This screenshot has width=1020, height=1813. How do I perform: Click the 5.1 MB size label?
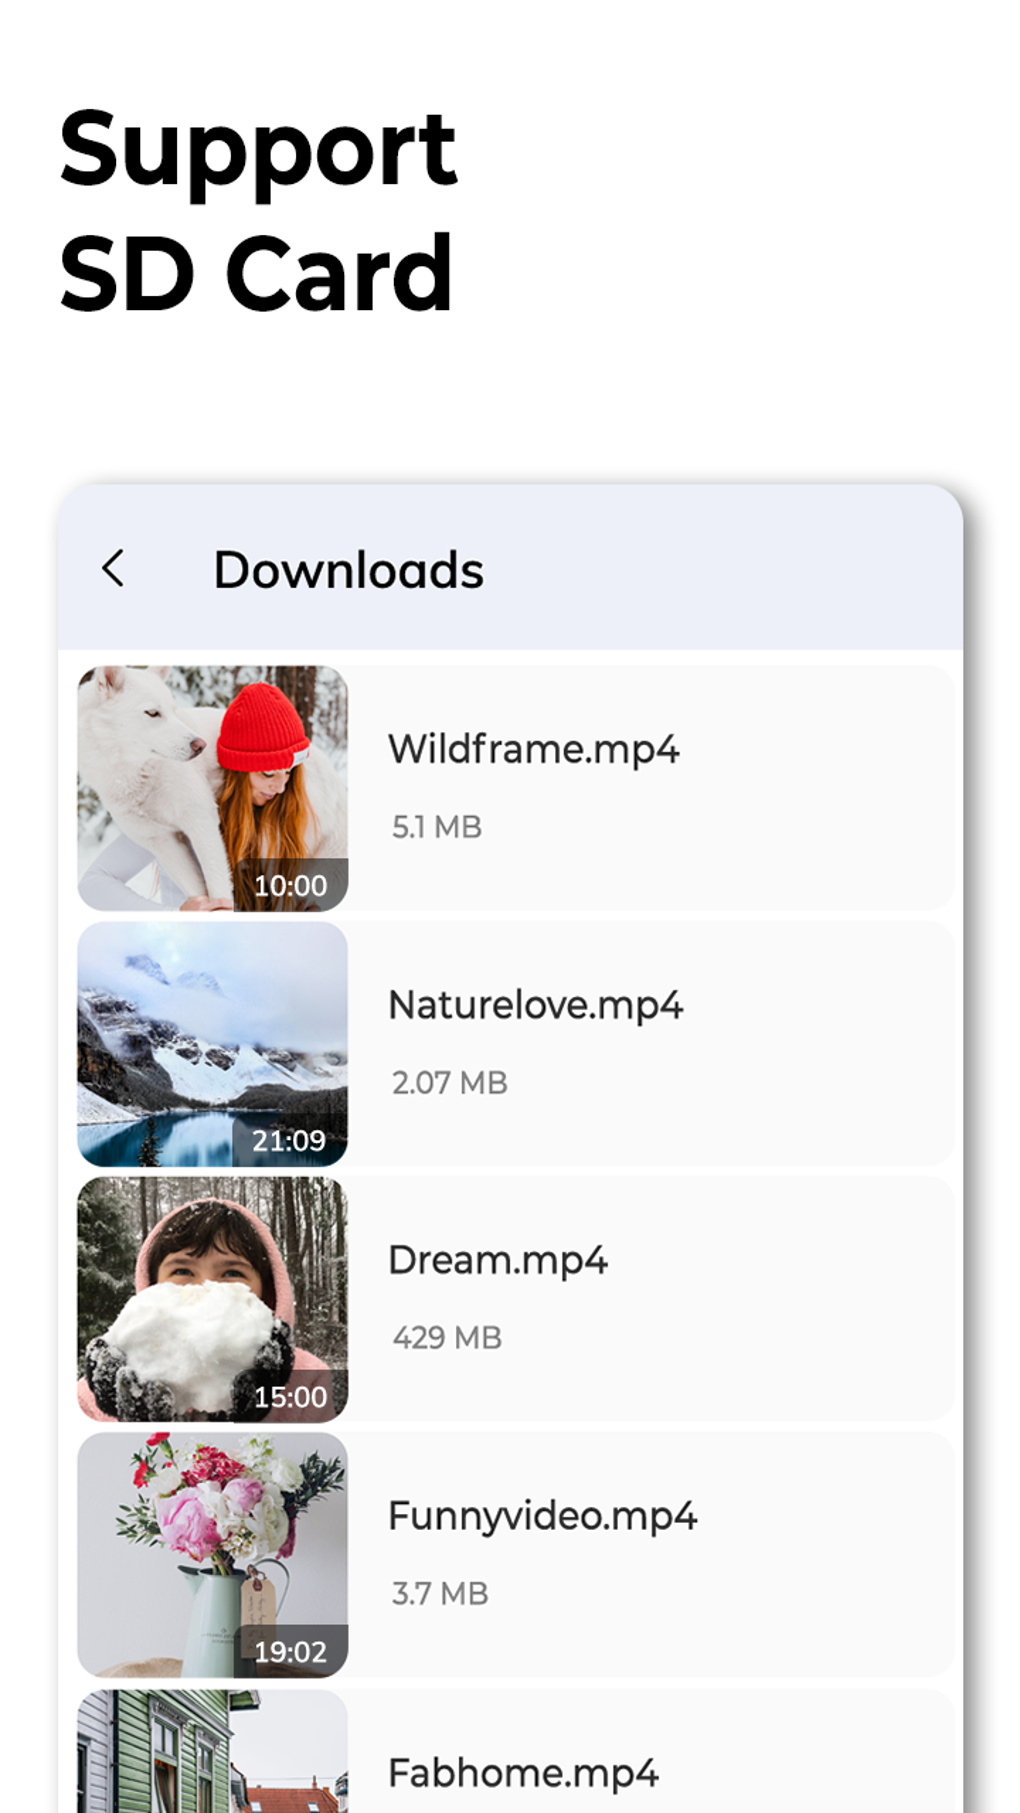point(437,827)
